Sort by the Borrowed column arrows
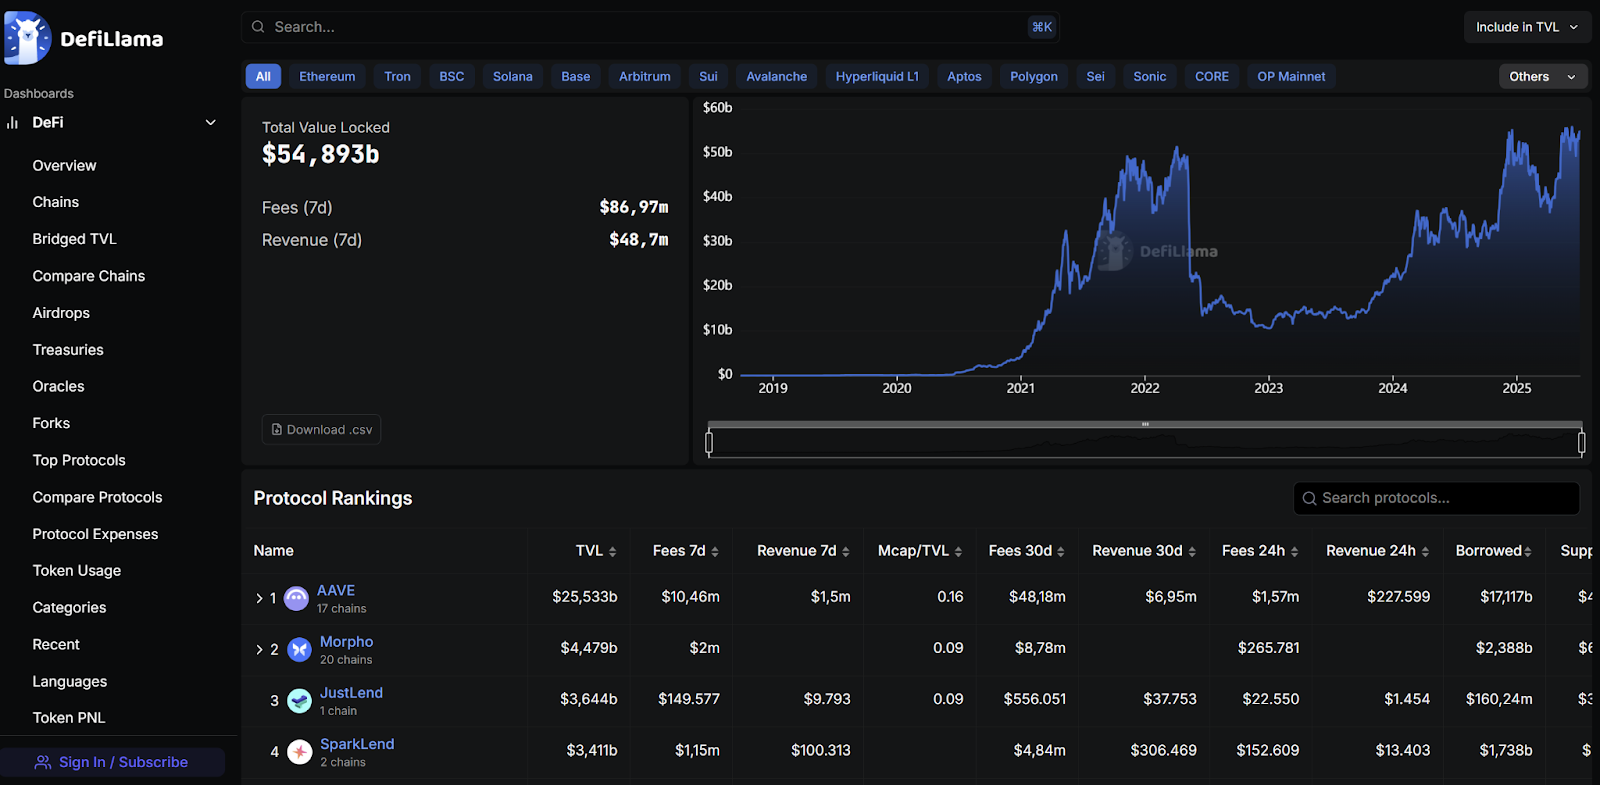1600x785 pixels. point(1528,552)
